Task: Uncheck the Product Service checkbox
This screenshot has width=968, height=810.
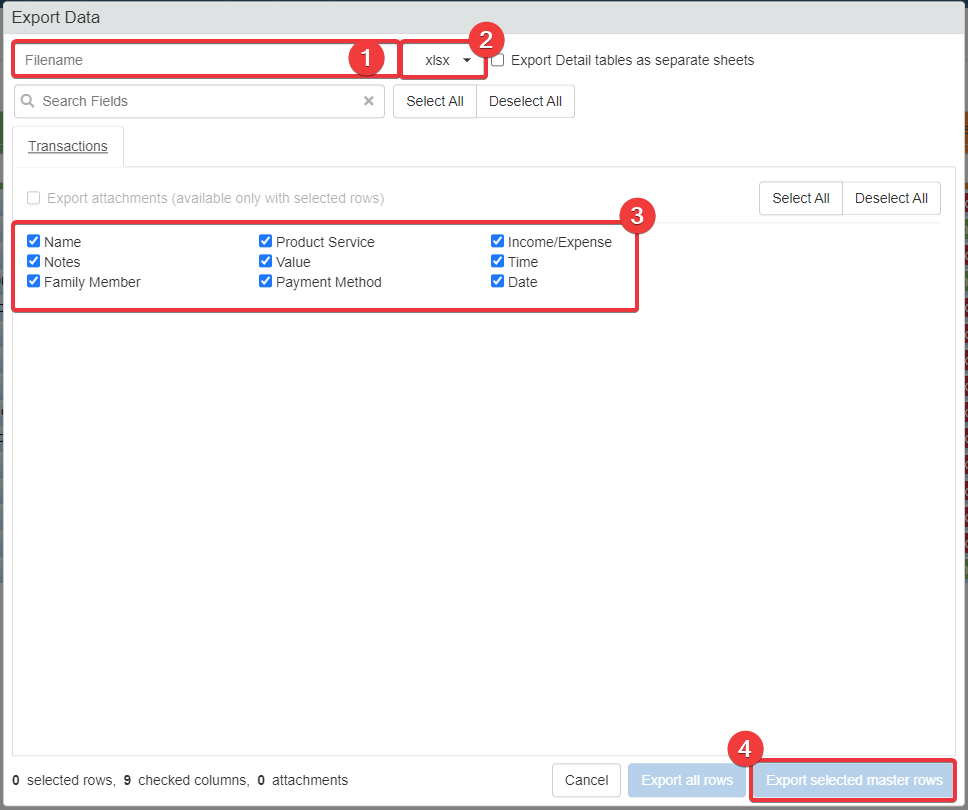Action: click(x=266, y=241)
